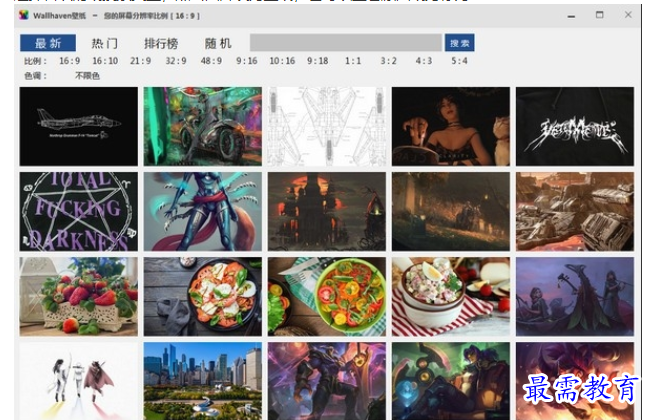Open the three caped figures wallpaper
This screenshot has width=647, height=420.
click(x=78, y=381)
